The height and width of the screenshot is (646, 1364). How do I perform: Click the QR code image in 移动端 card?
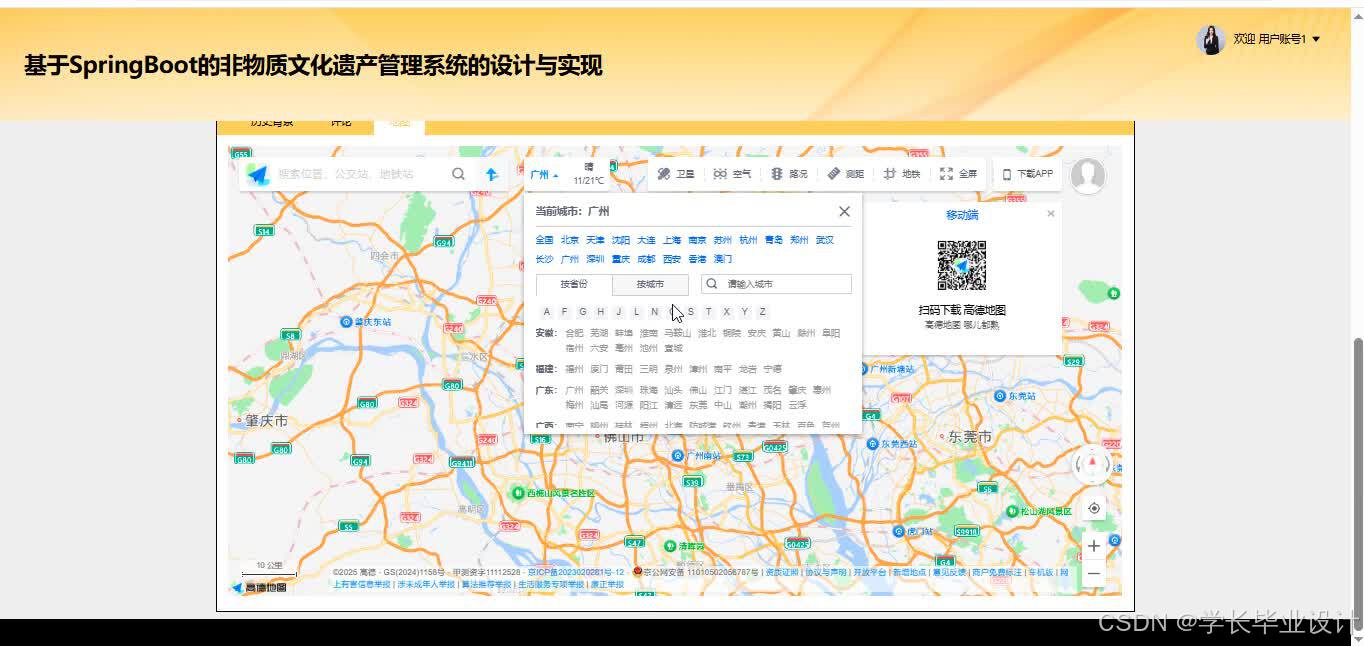click(x=961, y=265)
